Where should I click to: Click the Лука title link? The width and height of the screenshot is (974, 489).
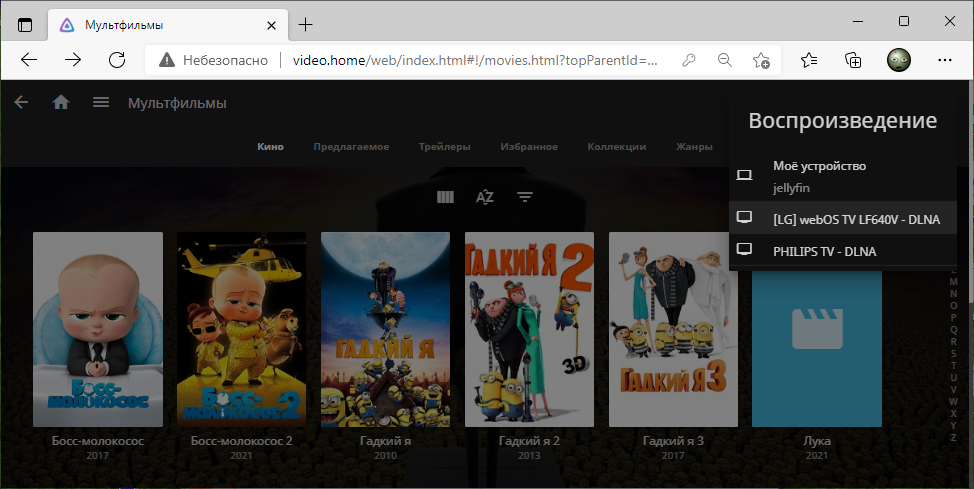pyautogui.click(x=817, y=441)
